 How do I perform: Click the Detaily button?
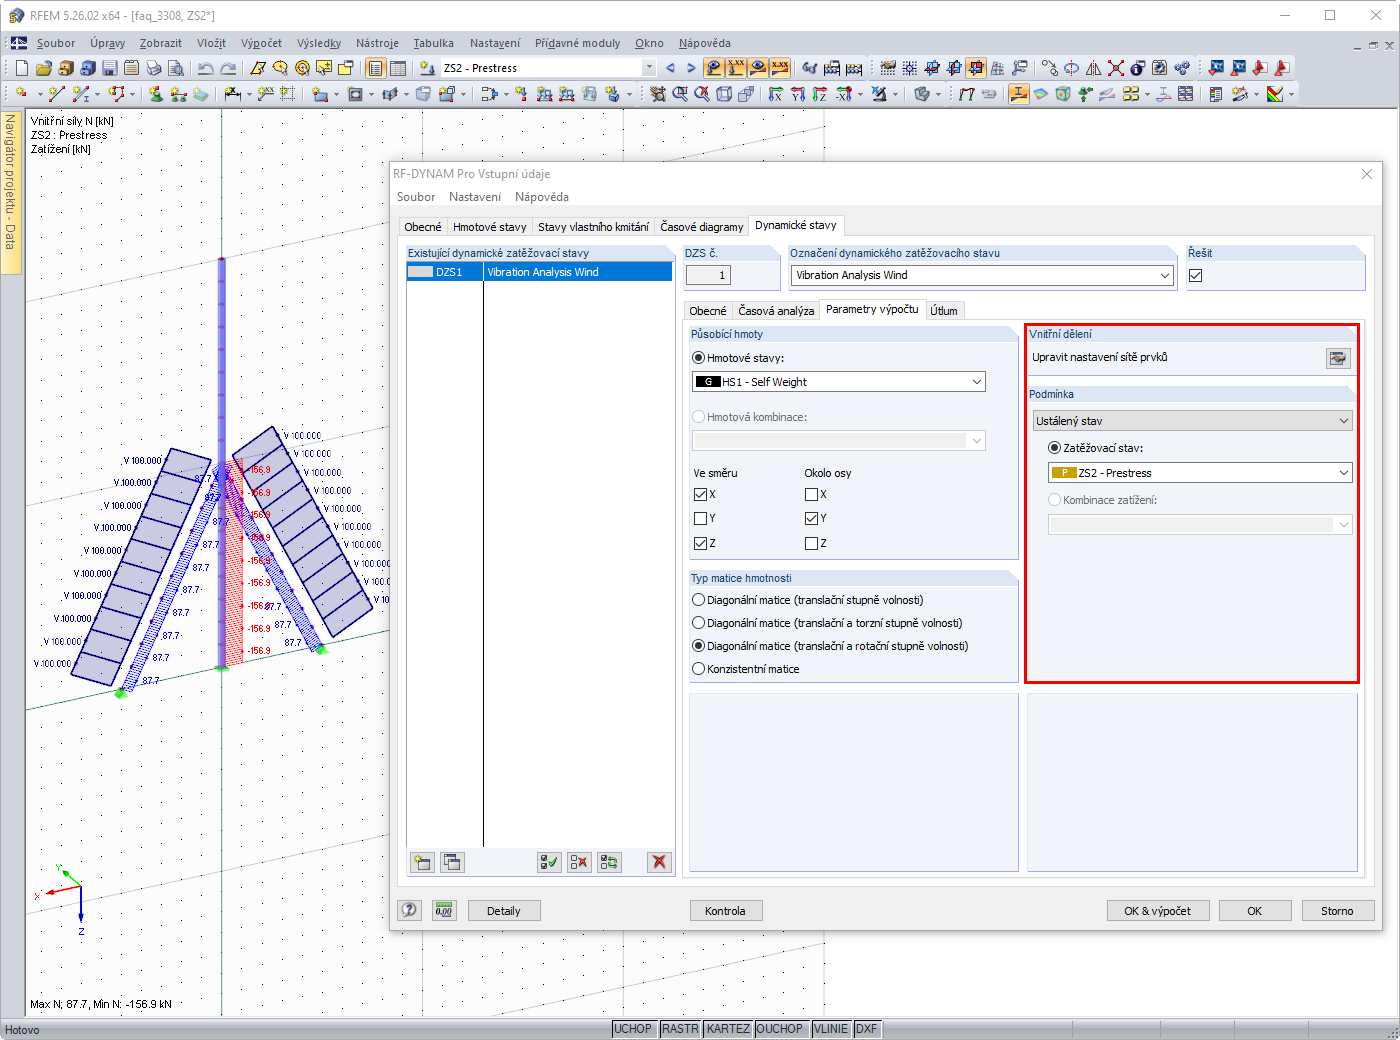pyautogui.click(x=504, y=911)
